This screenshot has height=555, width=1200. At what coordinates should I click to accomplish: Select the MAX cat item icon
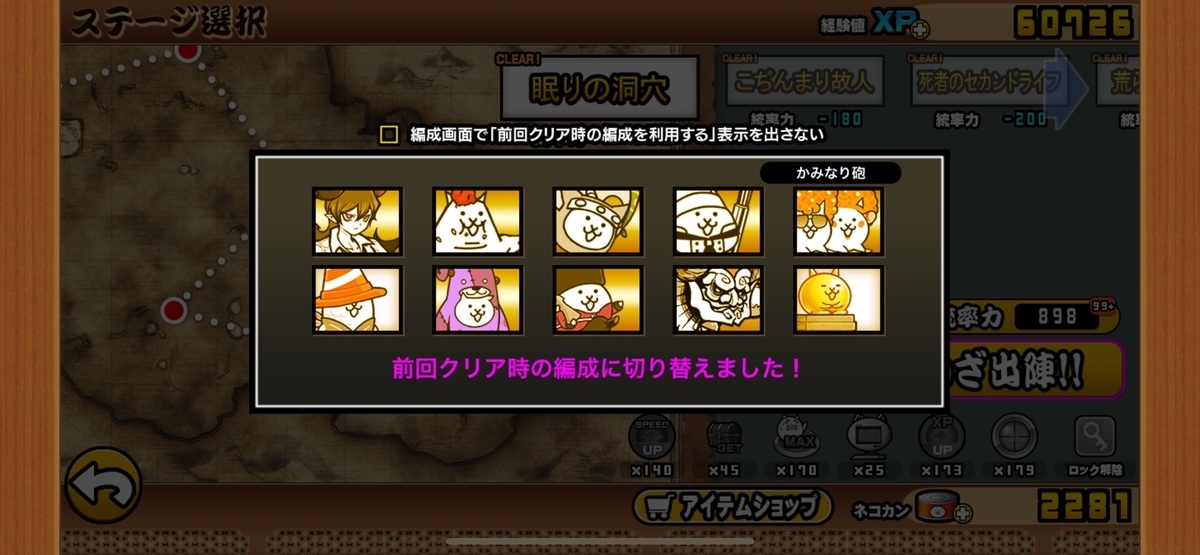(x=797, y=438)
